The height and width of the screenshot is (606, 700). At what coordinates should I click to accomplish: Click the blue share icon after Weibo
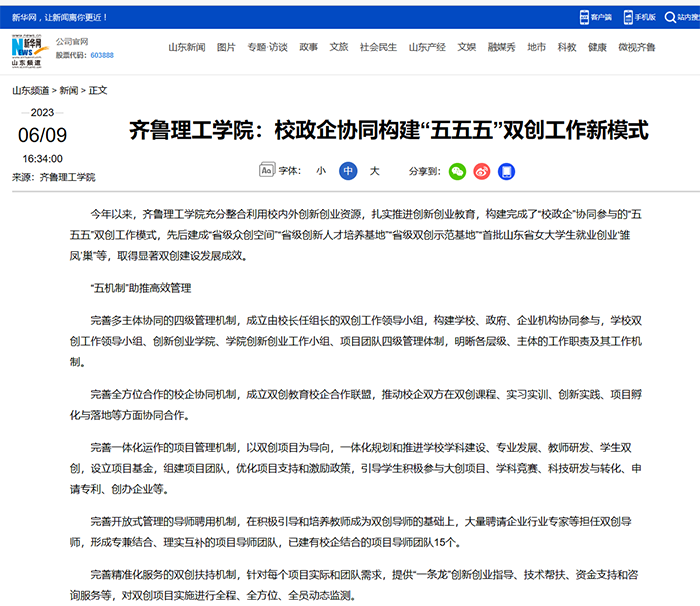(507, 171)
